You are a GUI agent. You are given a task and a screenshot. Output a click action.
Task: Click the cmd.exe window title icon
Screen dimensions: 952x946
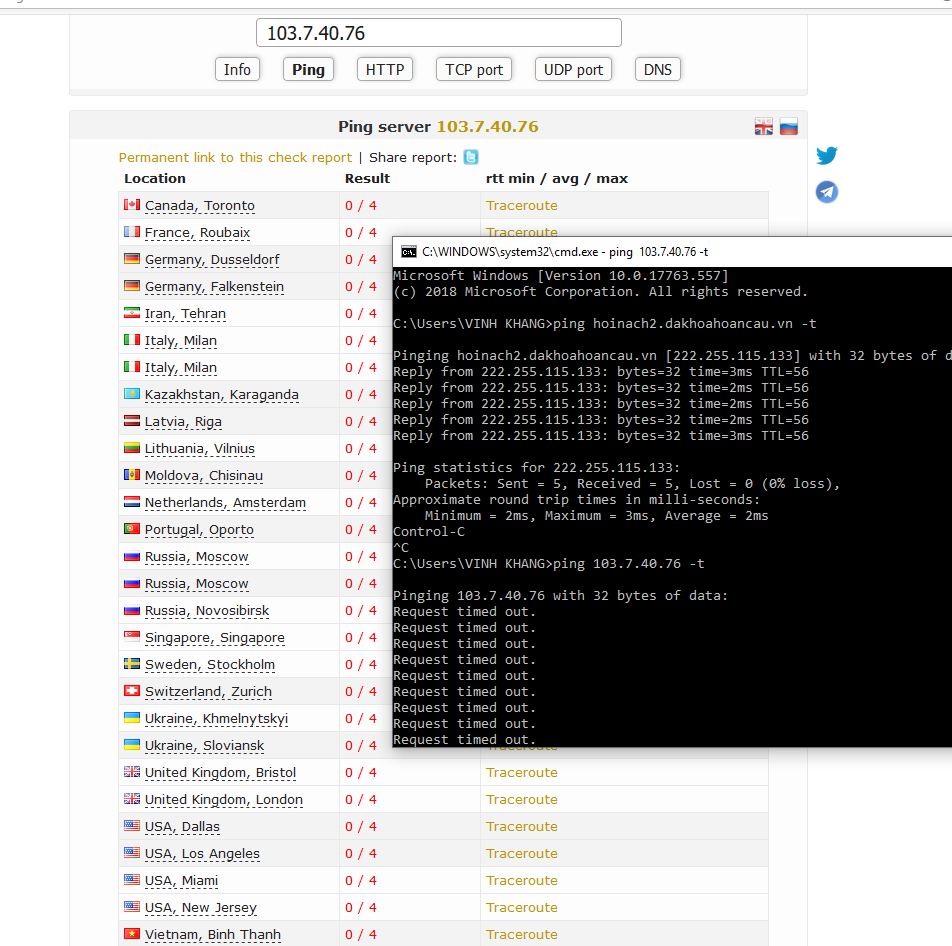click(x=409, y=252)
